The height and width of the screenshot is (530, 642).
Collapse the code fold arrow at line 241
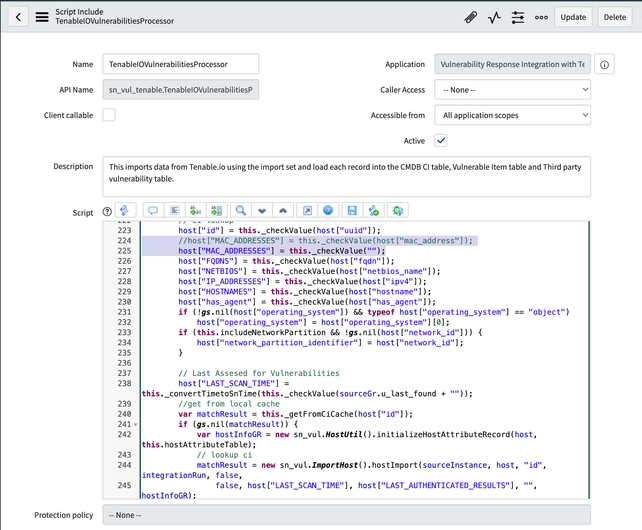click(136, 425)
